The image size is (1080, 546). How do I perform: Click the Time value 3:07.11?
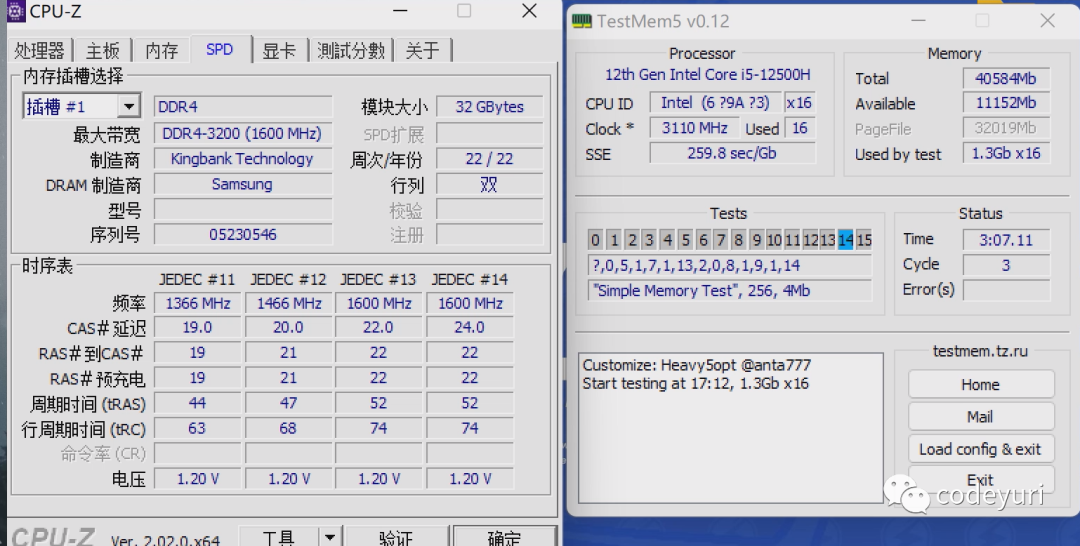pyautogui.click(x=1006, y=240)
